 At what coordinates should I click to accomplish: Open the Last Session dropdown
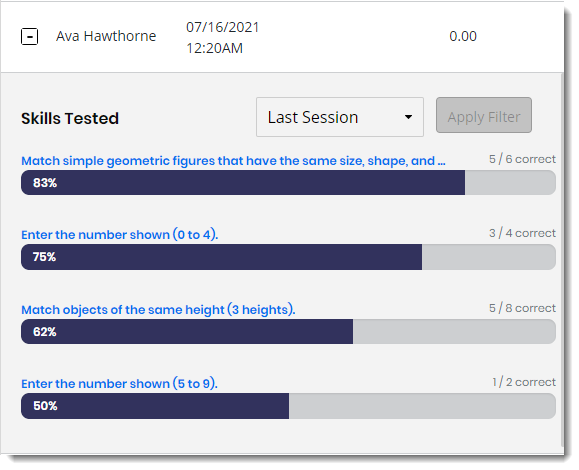(340, 117)
